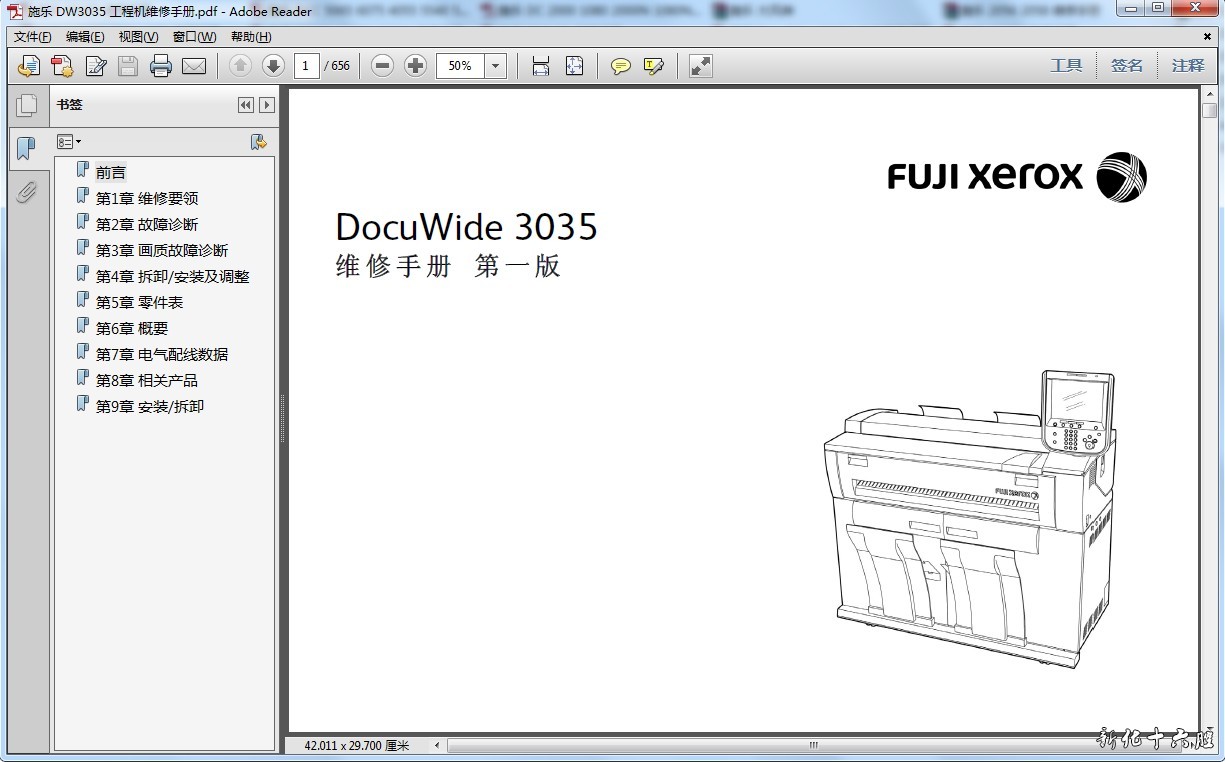Select the highlight text tool
1225x762 pixels.
coord(654,66)
